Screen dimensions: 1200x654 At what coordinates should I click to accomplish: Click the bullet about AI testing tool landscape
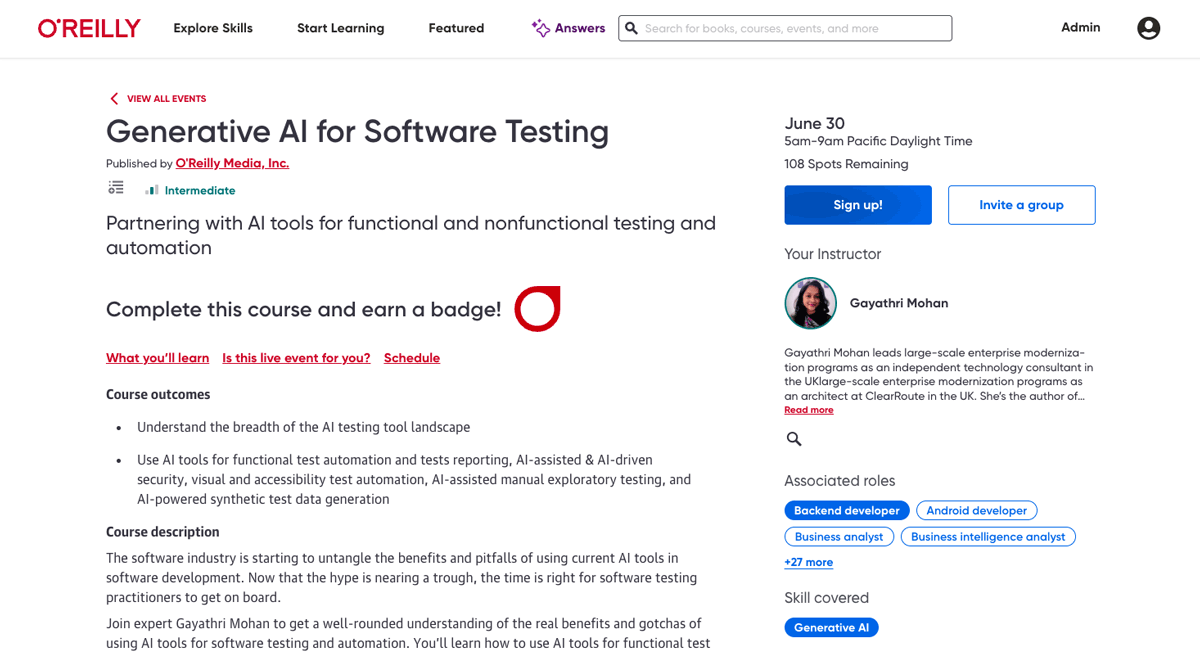coord(303,427)
